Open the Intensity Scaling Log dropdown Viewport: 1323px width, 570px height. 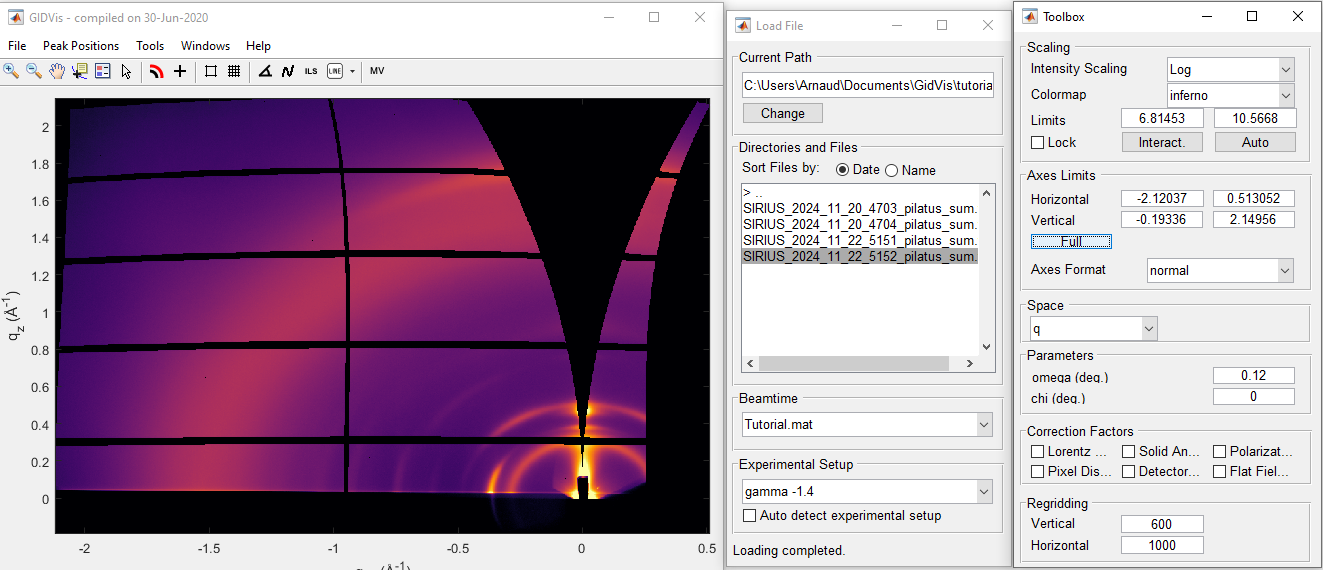tap(1230, 69)
